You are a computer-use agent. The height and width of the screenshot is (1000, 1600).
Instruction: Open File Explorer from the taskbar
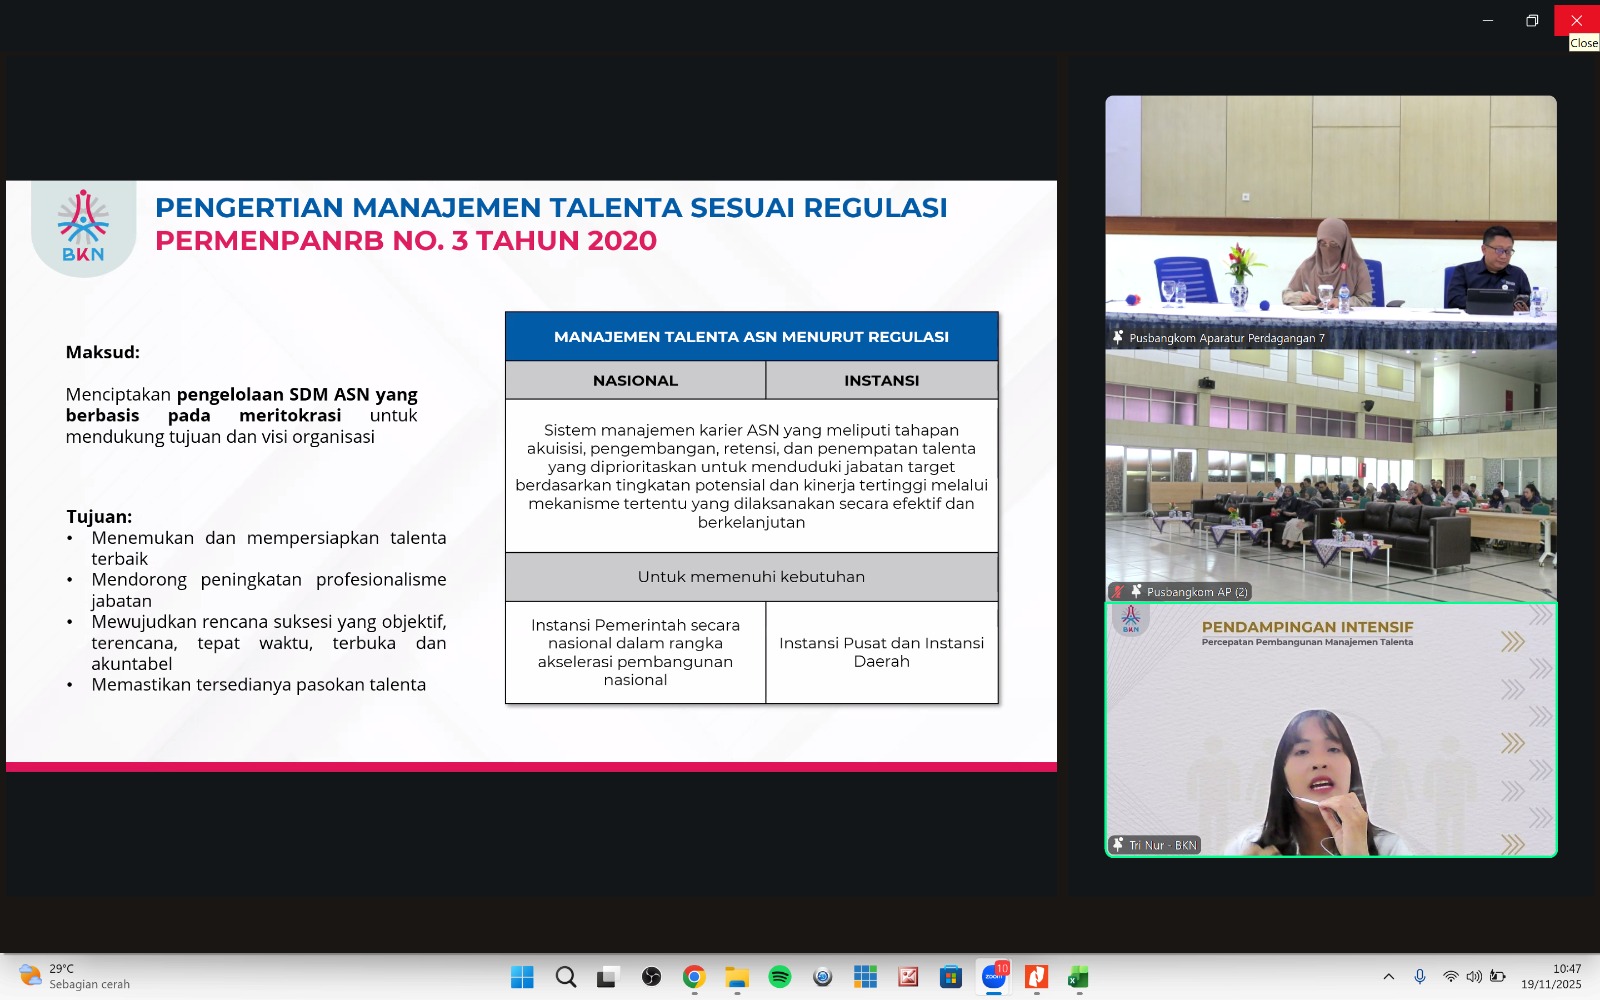(x=737, y=977)
